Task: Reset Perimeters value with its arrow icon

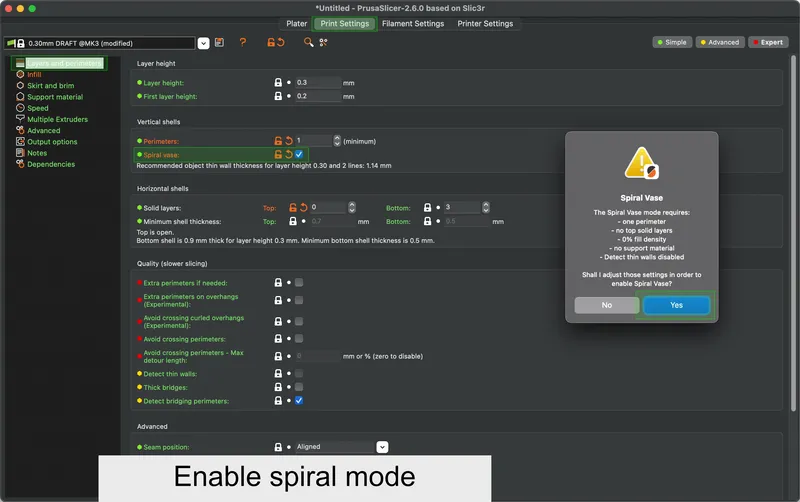Action: (x=289, y=141)
